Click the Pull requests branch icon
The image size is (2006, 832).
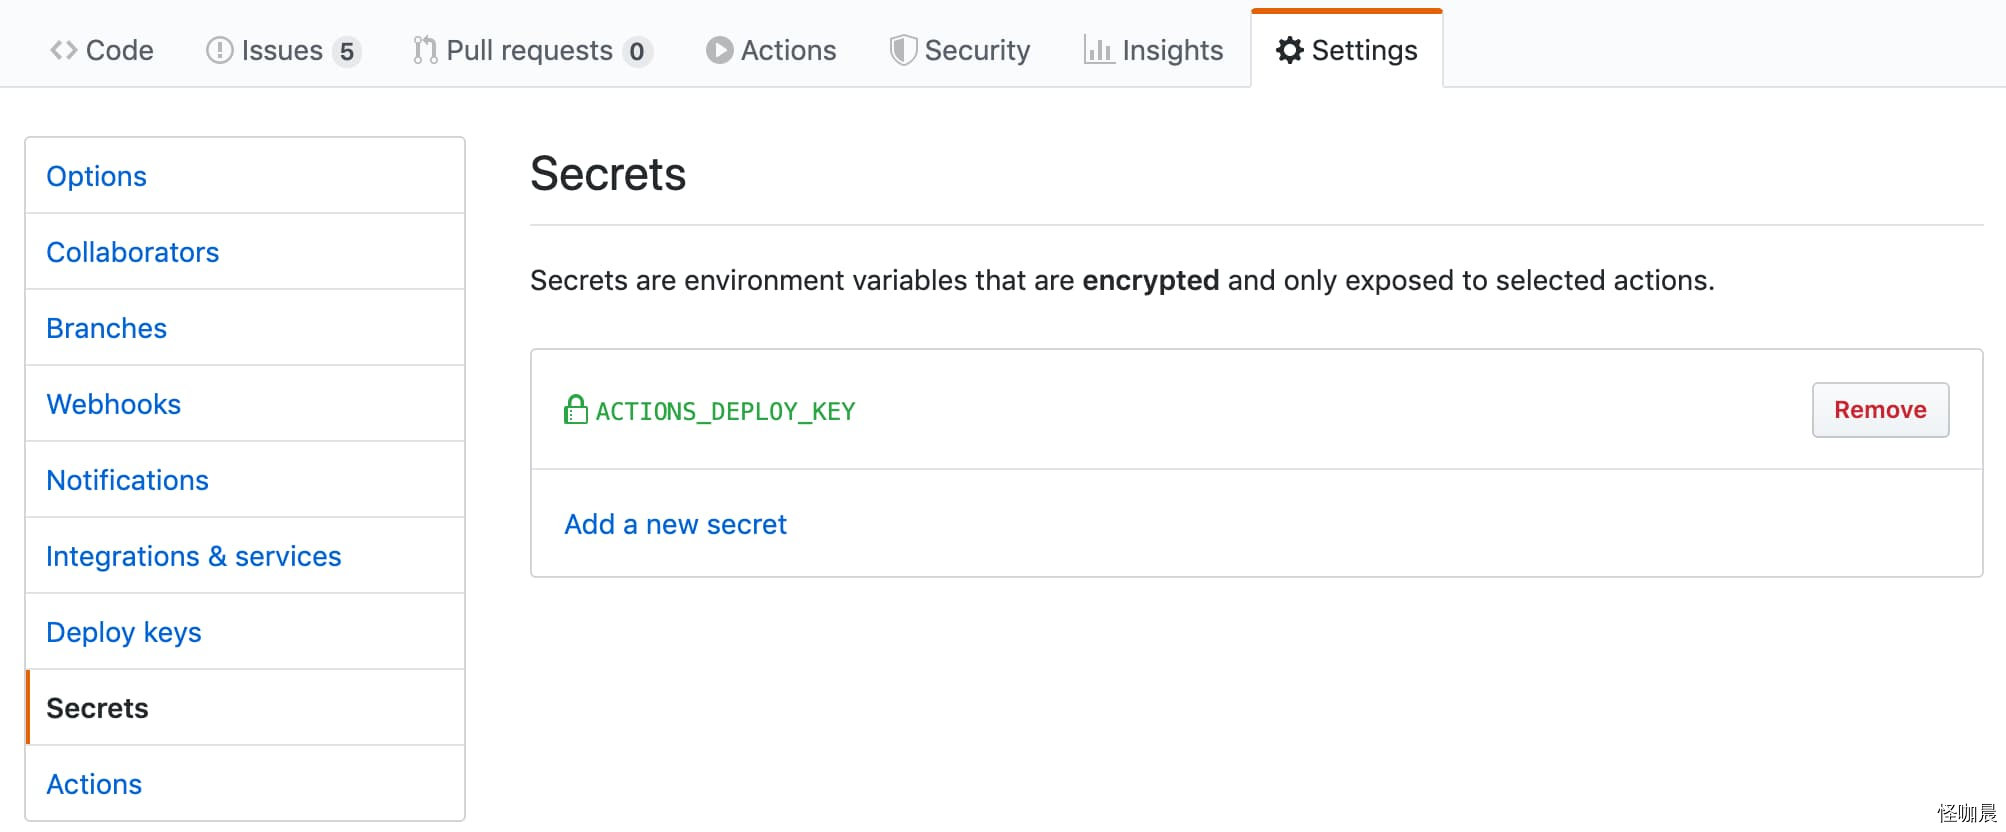tap(425, 50)
